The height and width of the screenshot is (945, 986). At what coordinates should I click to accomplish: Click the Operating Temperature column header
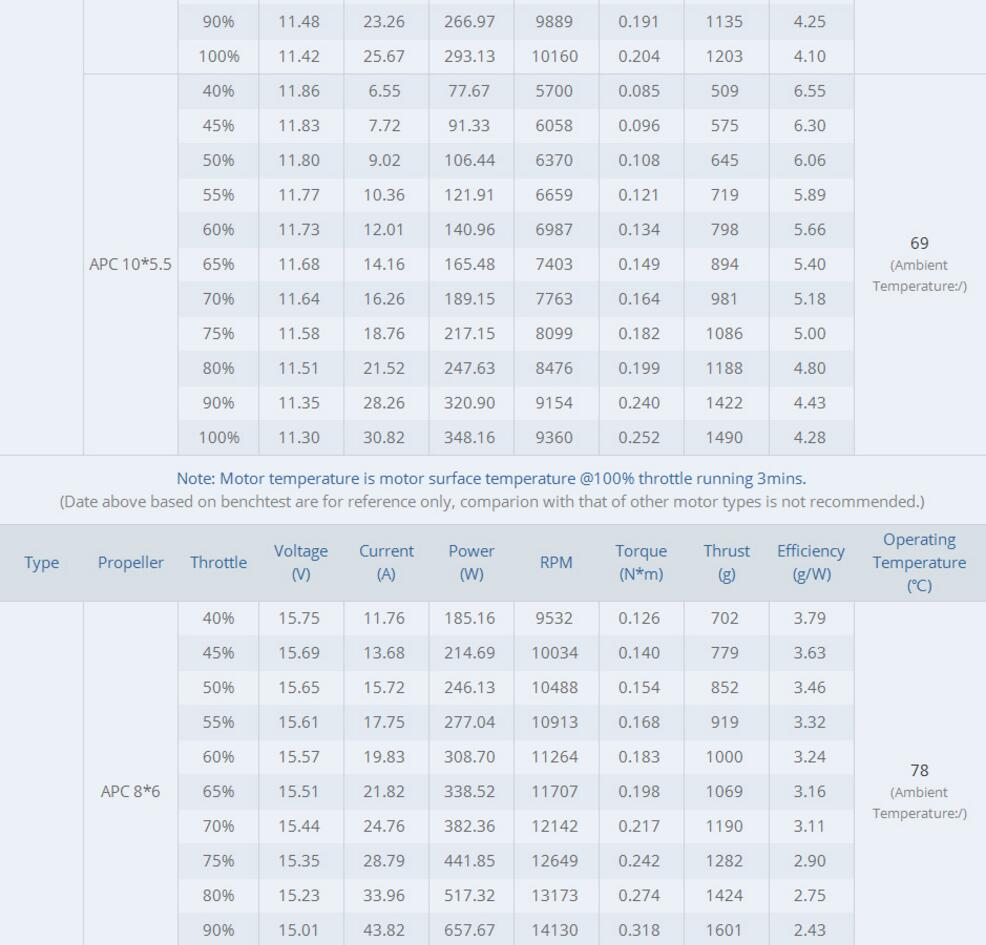pyautogui.click(x=919, y=563)
